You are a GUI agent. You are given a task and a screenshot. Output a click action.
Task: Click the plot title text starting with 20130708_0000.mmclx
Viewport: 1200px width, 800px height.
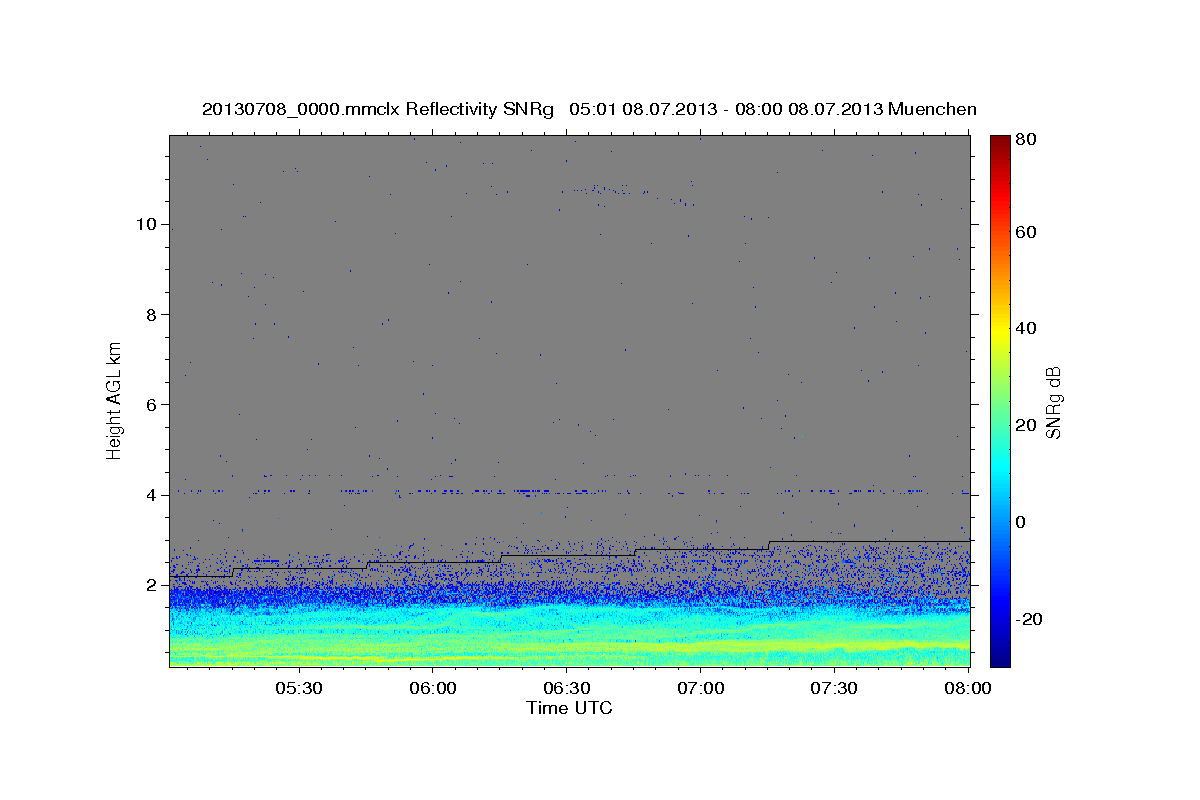point(589,109)
